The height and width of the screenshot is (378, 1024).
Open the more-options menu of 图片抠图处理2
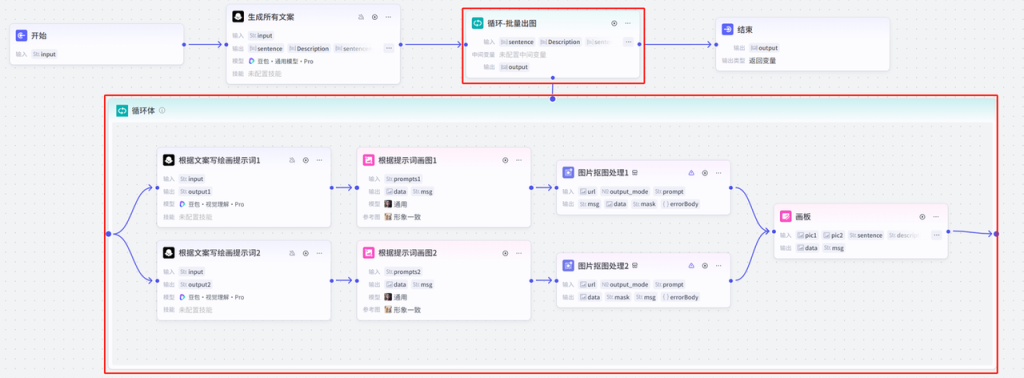718,266
